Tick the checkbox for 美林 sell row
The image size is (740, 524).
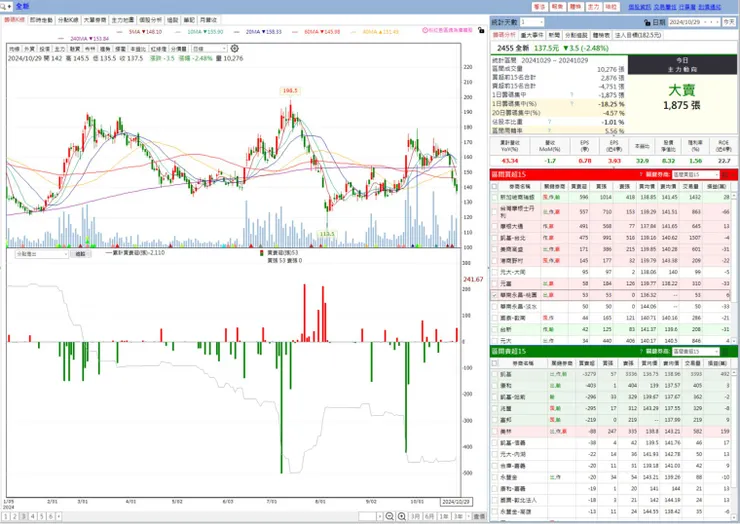(x=494, y=431)
